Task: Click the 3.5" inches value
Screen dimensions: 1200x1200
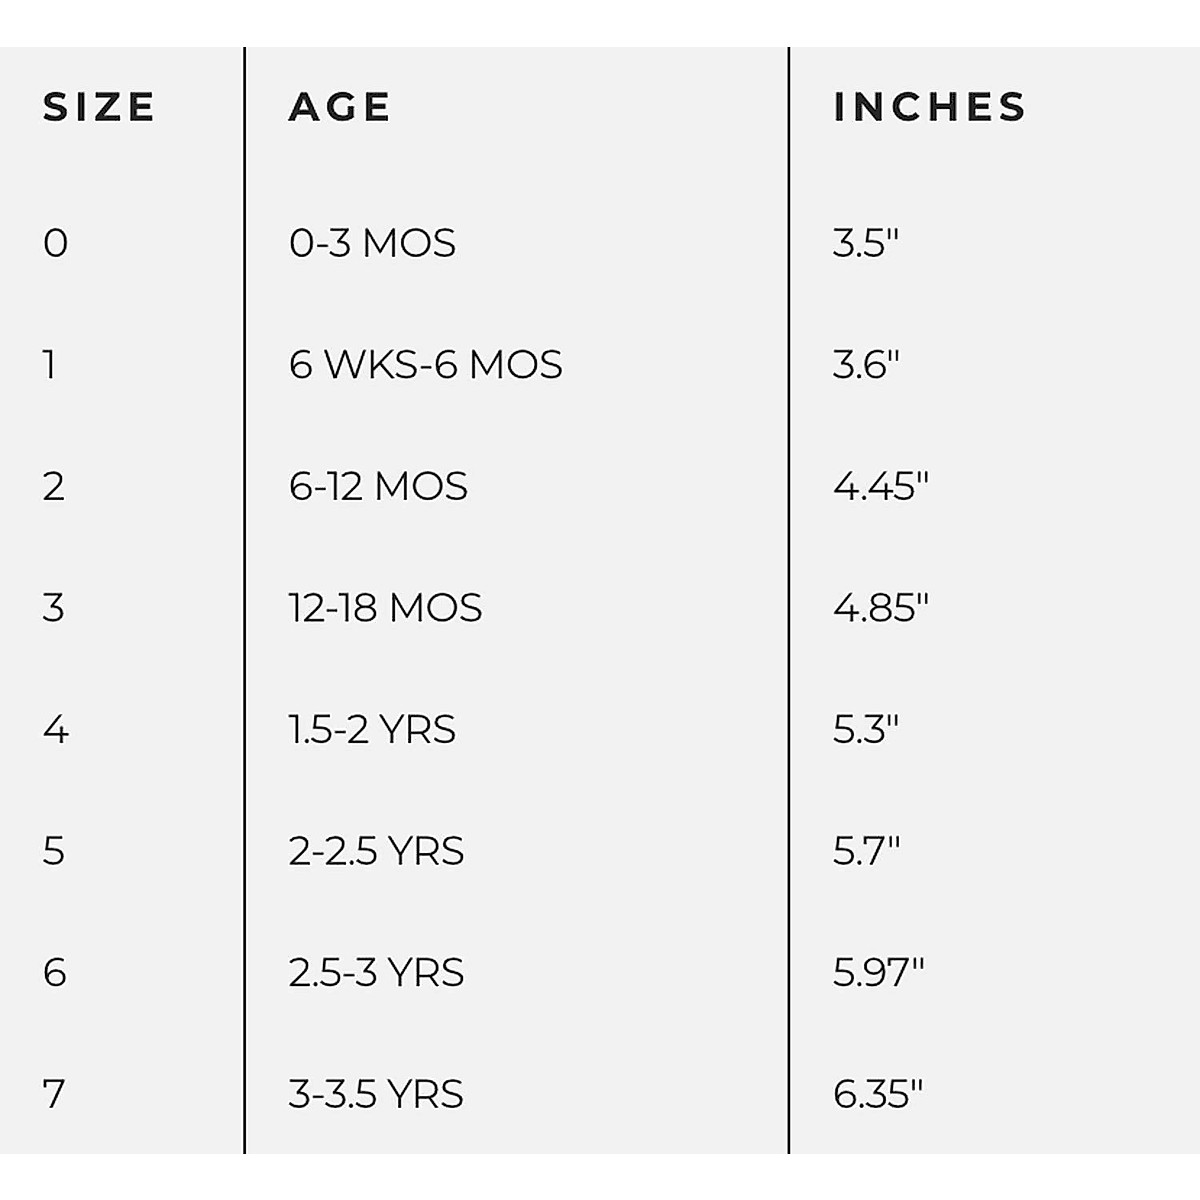Action: pos(866,243)
